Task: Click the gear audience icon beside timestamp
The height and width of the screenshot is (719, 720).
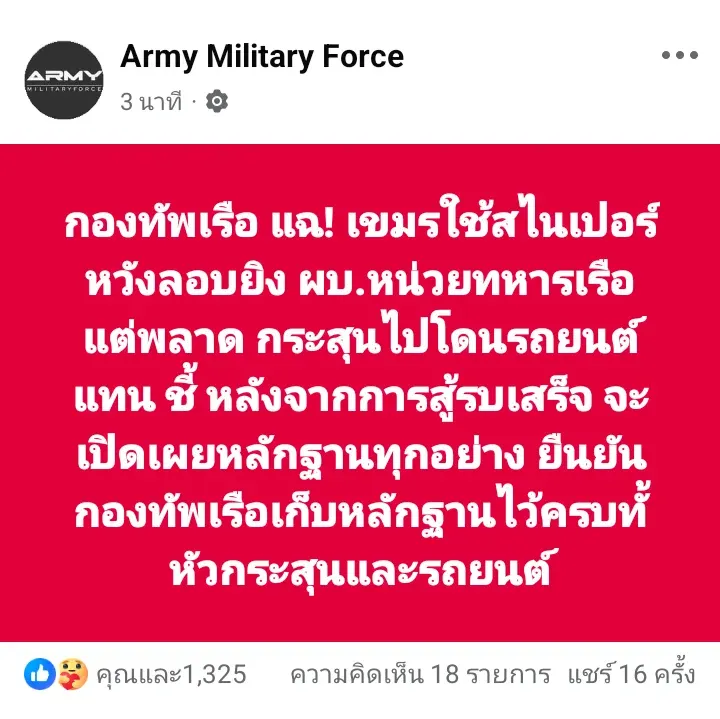Action: tap(217, 101)
